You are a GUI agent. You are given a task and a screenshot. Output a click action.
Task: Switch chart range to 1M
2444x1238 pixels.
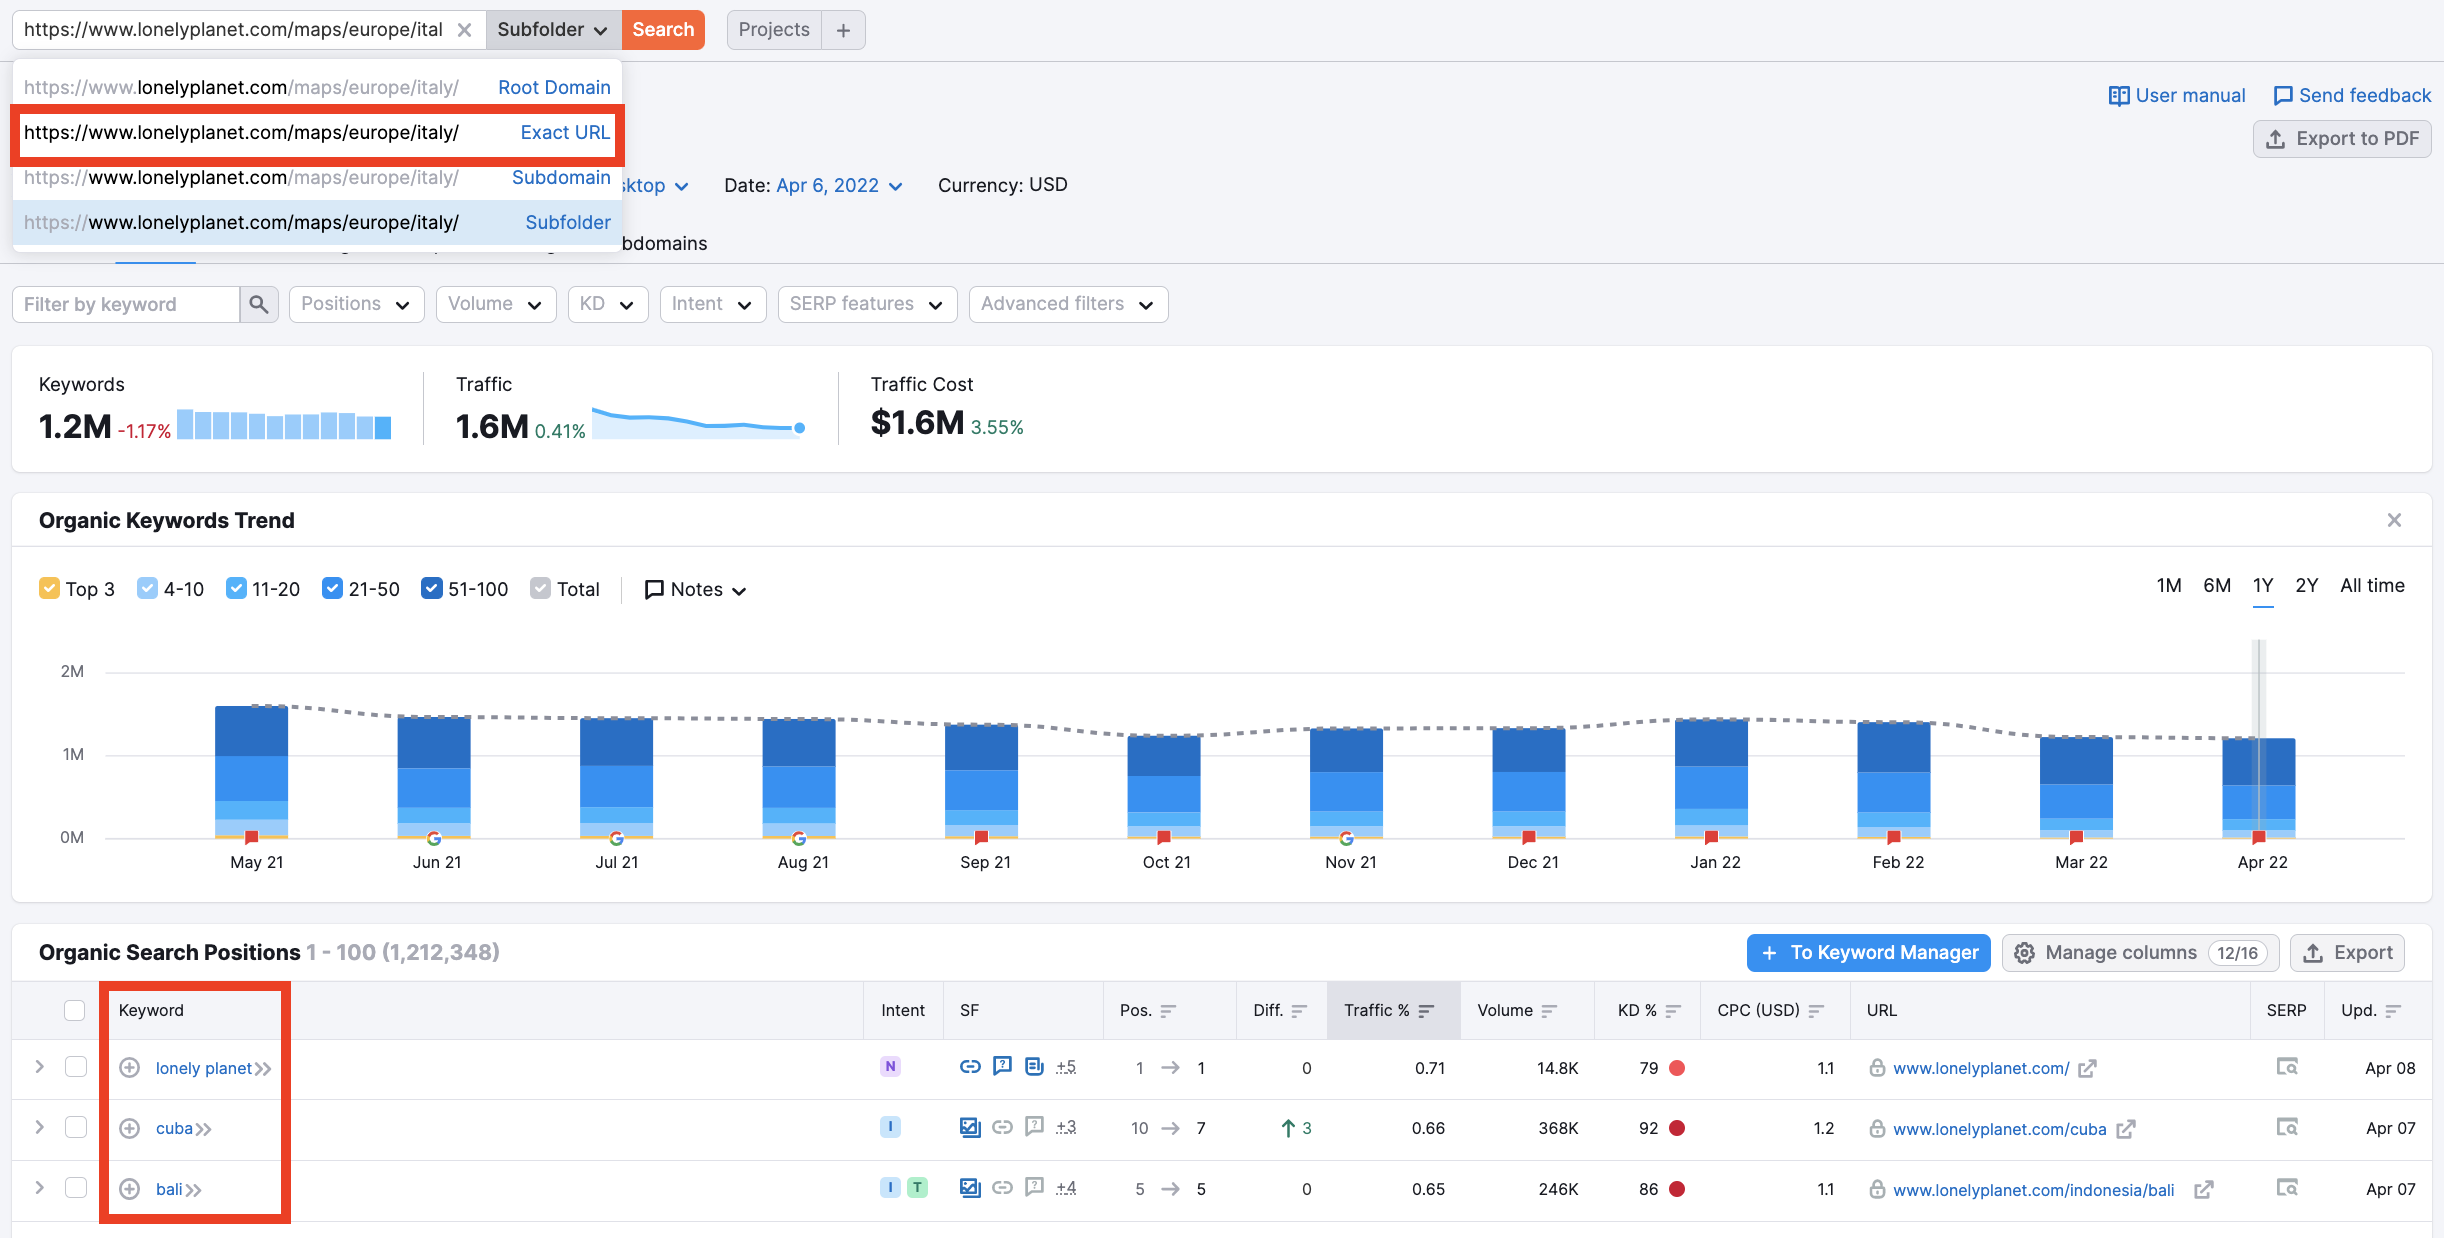click(x=2169, y=586)
